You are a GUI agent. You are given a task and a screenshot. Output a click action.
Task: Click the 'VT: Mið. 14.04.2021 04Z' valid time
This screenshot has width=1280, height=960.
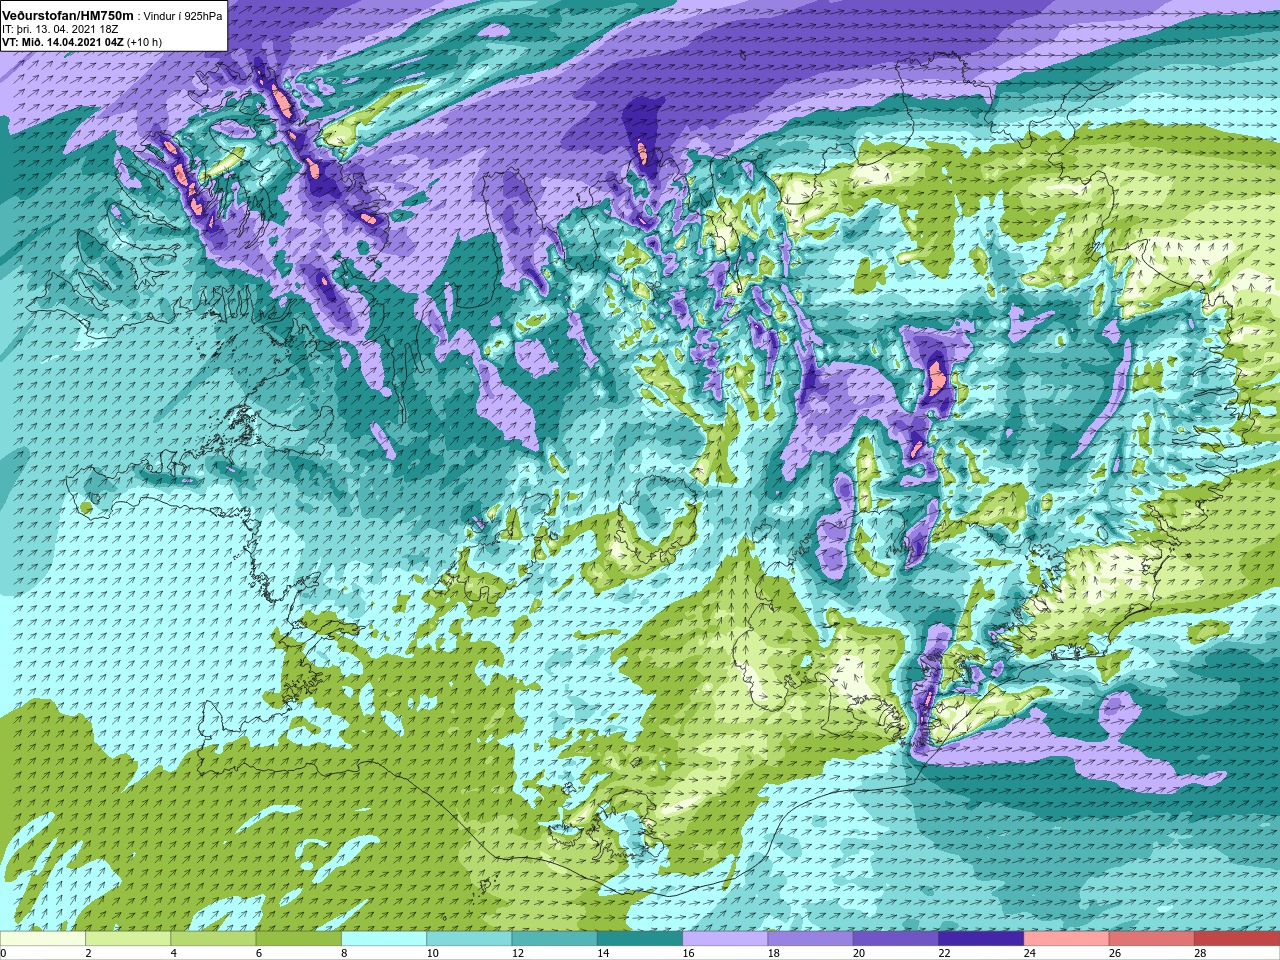click(x=63, y=43)
